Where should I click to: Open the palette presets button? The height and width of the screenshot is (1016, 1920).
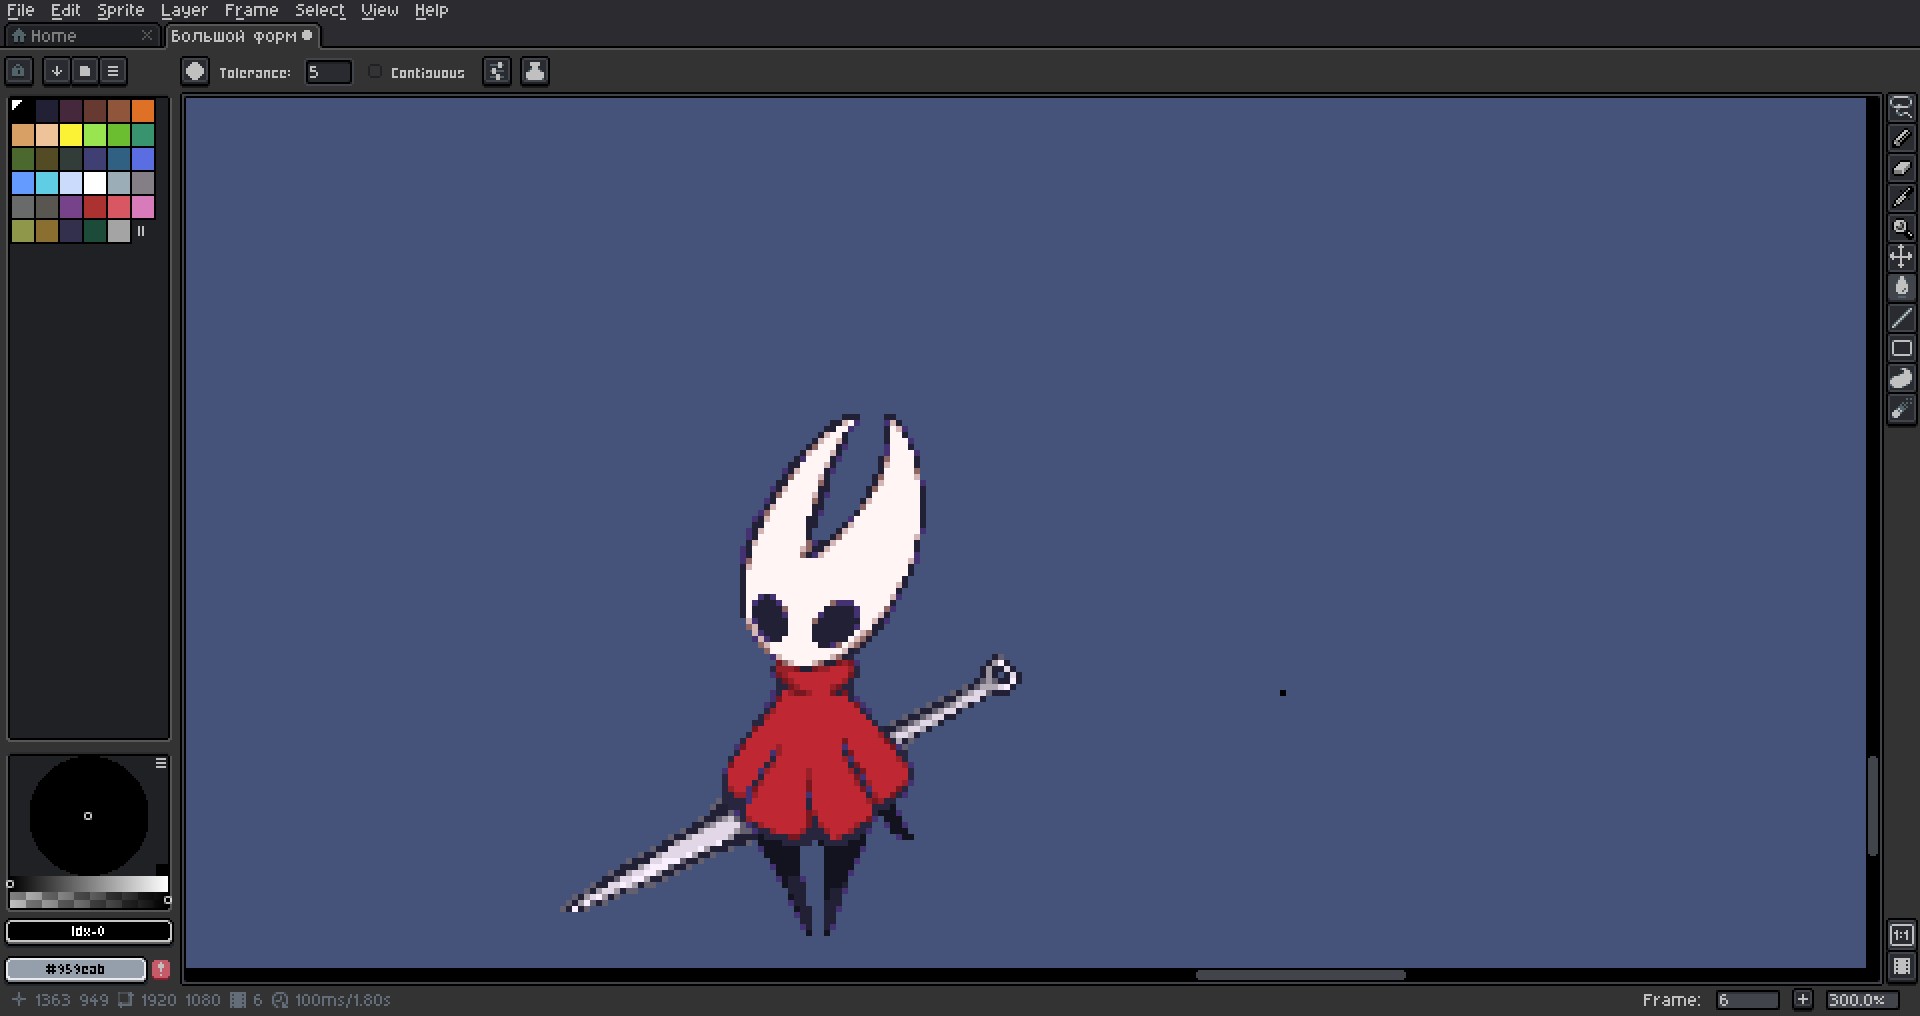point(85,71)
